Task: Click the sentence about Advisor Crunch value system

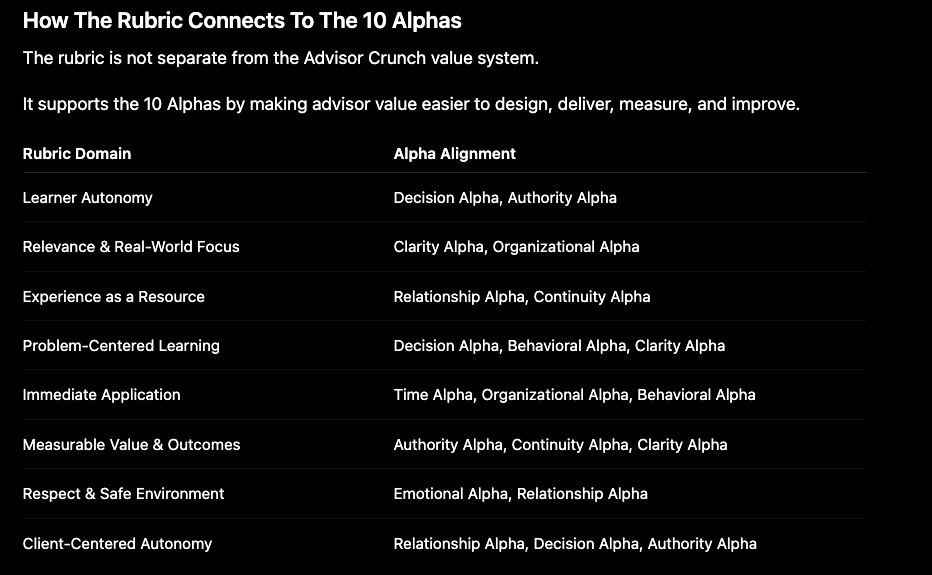Action: (x=281, y=58)
